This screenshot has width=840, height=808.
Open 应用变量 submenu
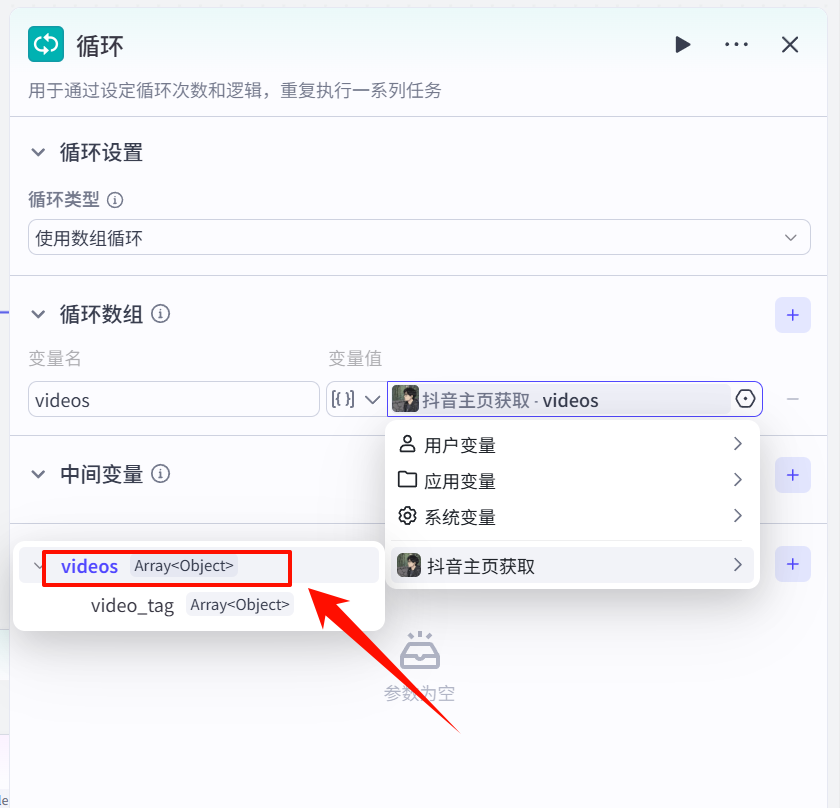coord(571,481)
